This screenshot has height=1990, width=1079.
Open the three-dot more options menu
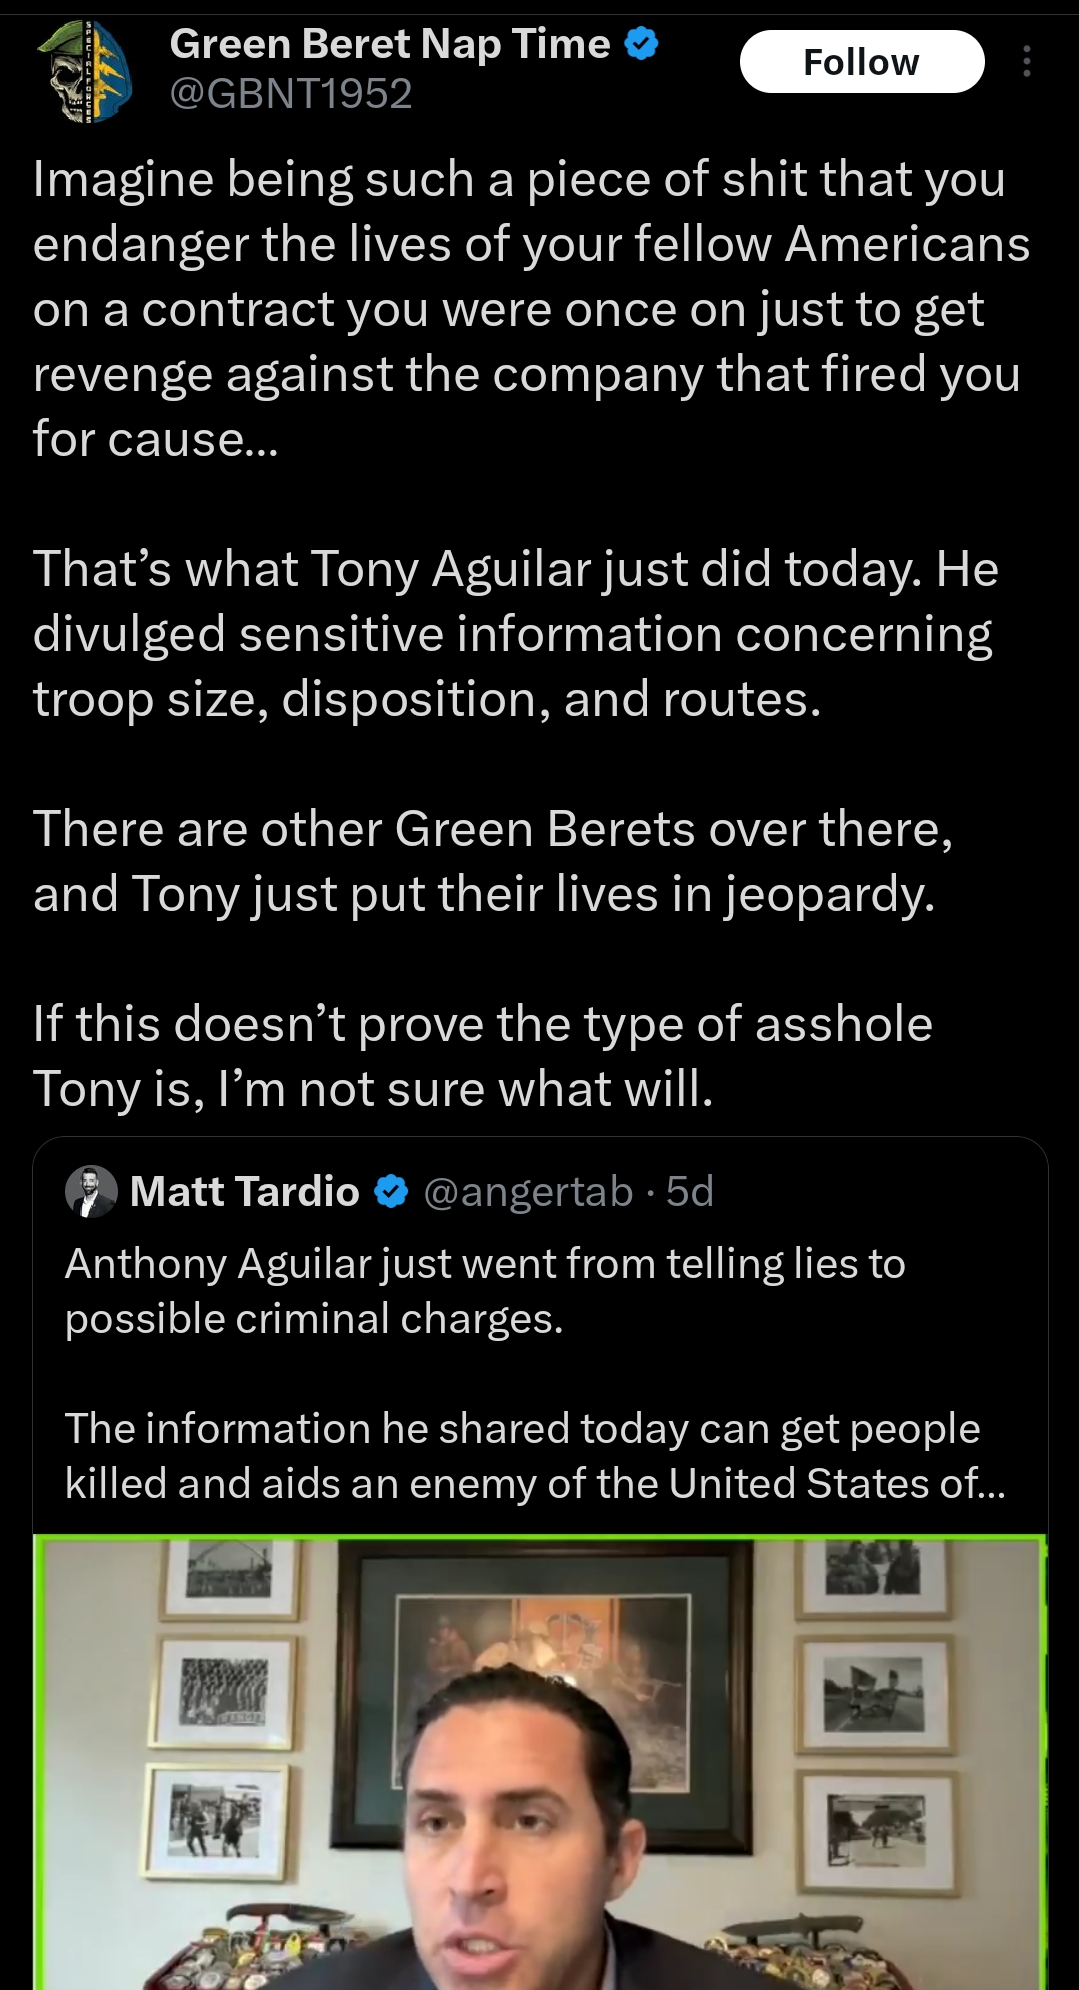point(1026,62)
